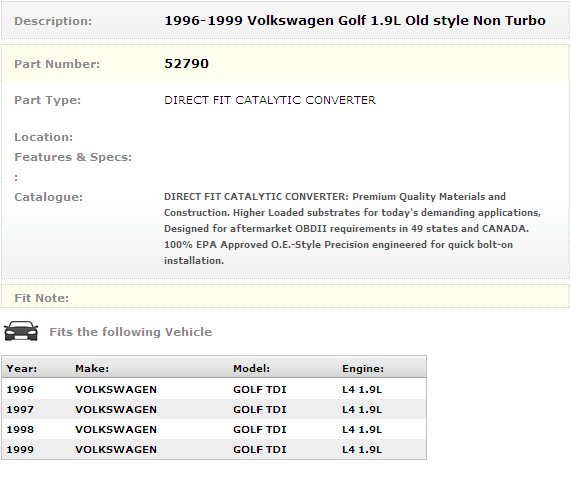Image resolution: width=570 pixels, height=486 pixels.
Task: Click the Fit Note: label
Action: (x=41, y=298)
